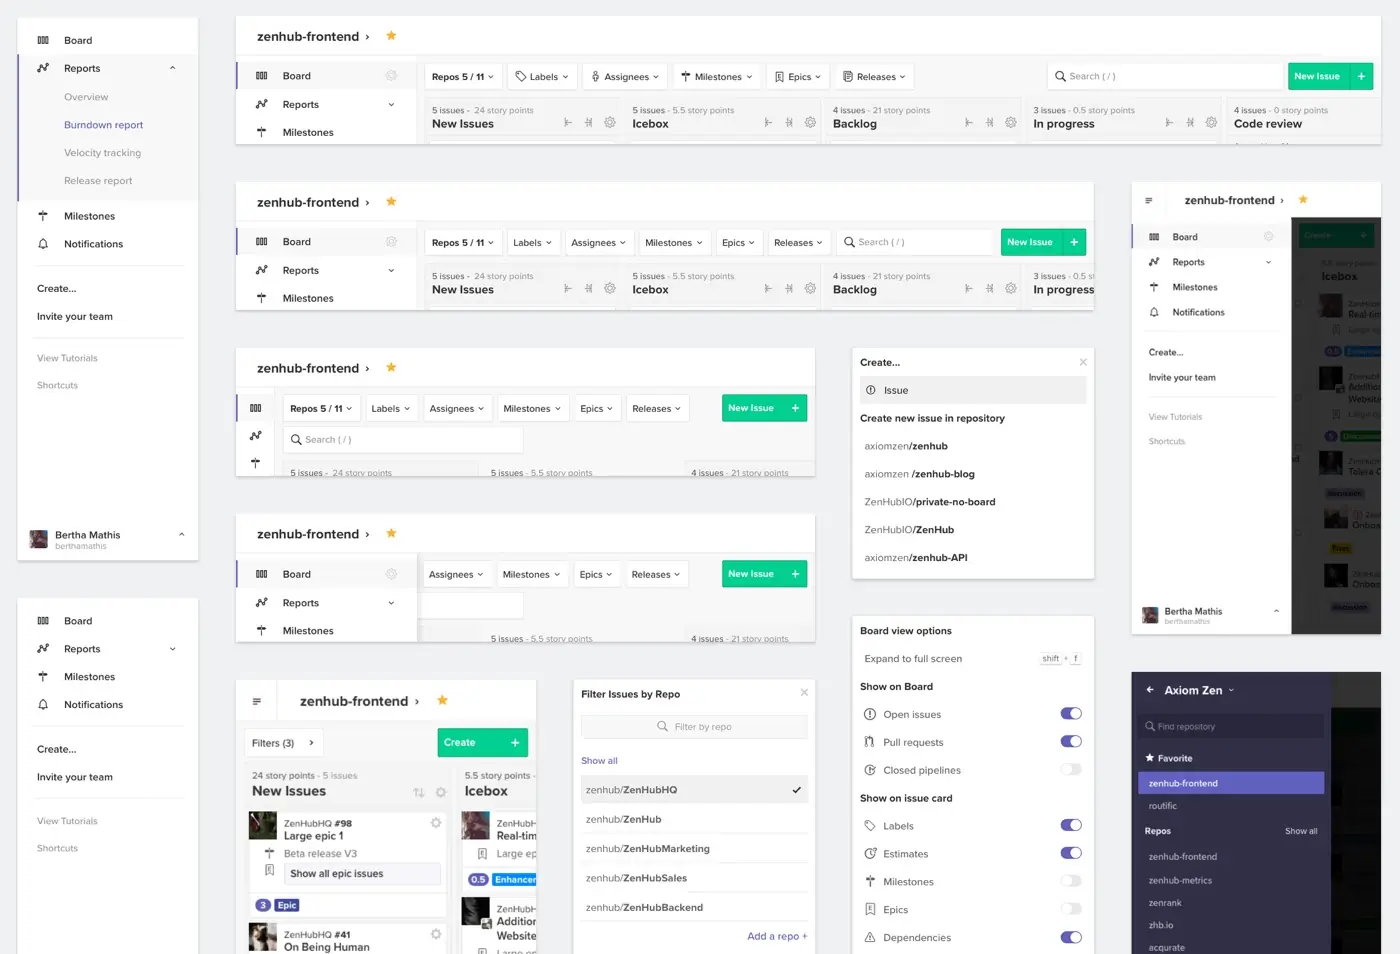The height and width of the screenshot is (954, 1400).
Task: Choose axiomzen/zenhub-blog repository
Action: [919, 474]
